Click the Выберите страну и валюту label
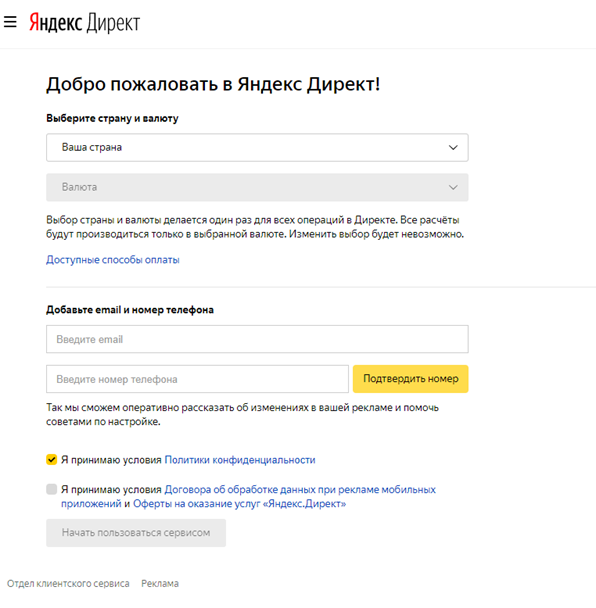Screen dimensions: 596x608 point(112,118)
